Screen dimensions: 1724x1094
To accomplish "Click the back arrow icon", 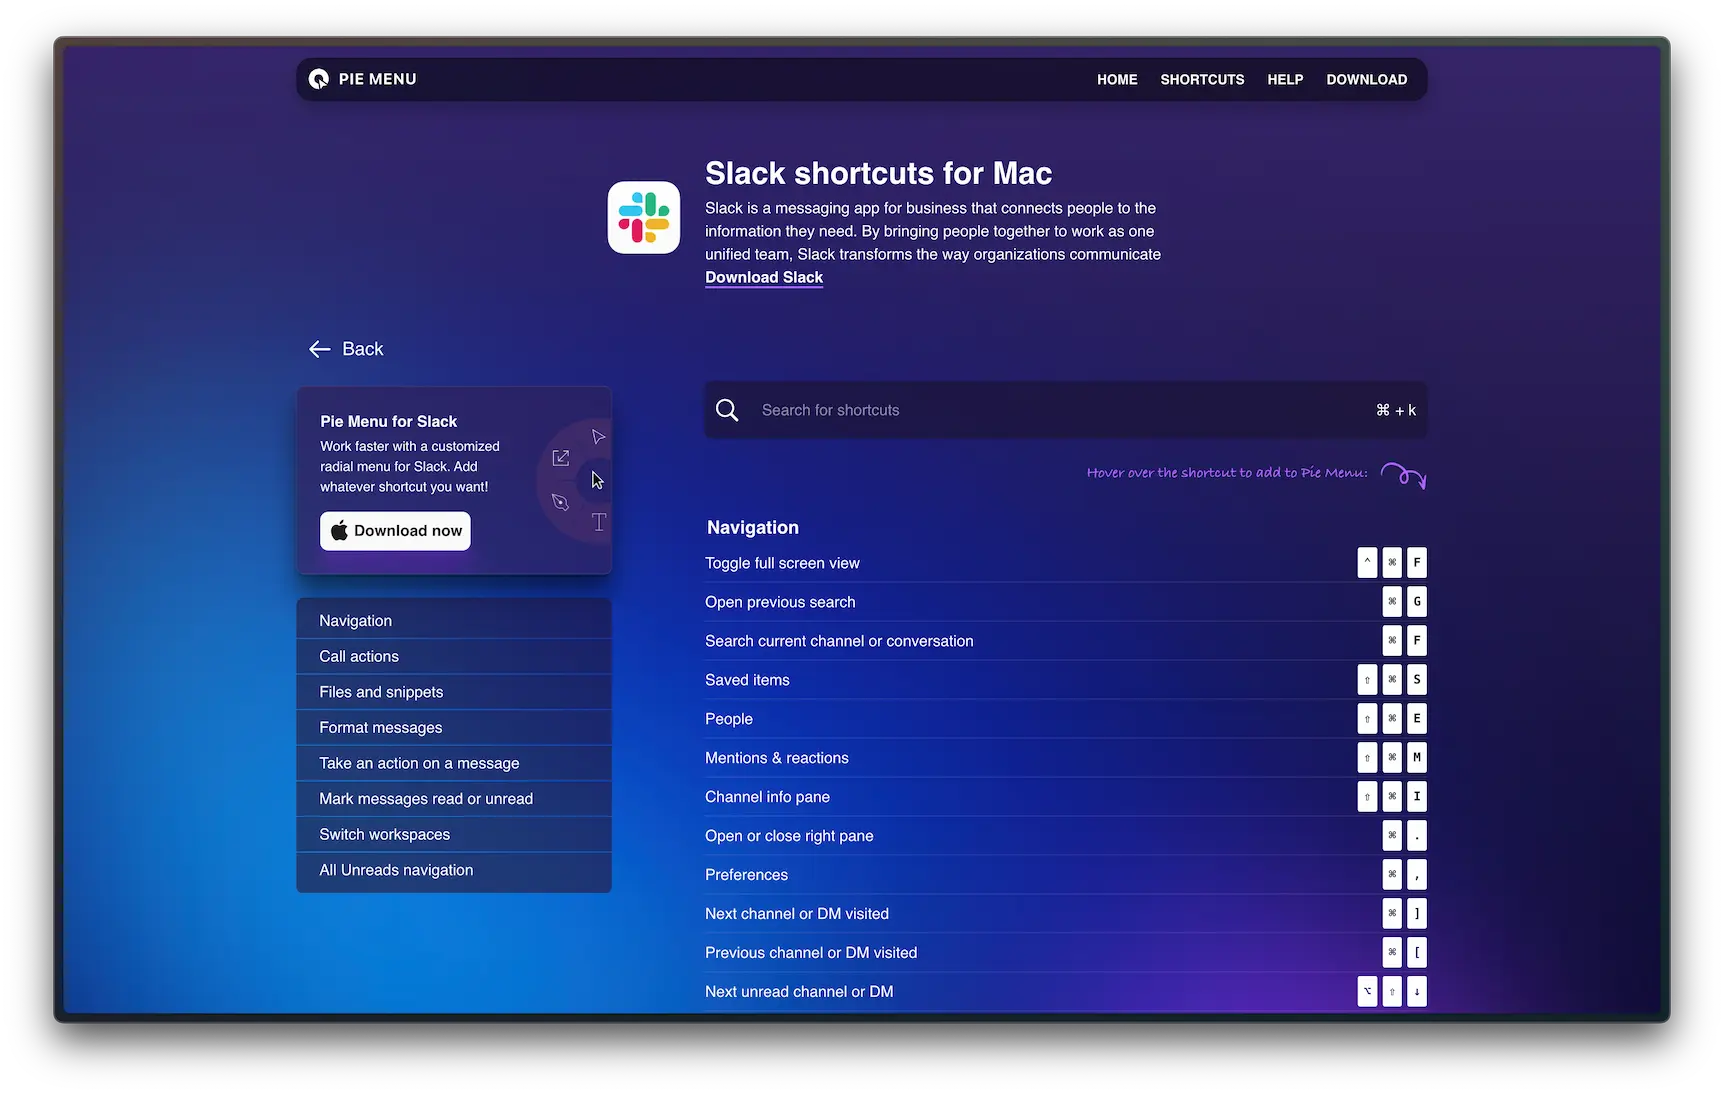I will (319, 348).
